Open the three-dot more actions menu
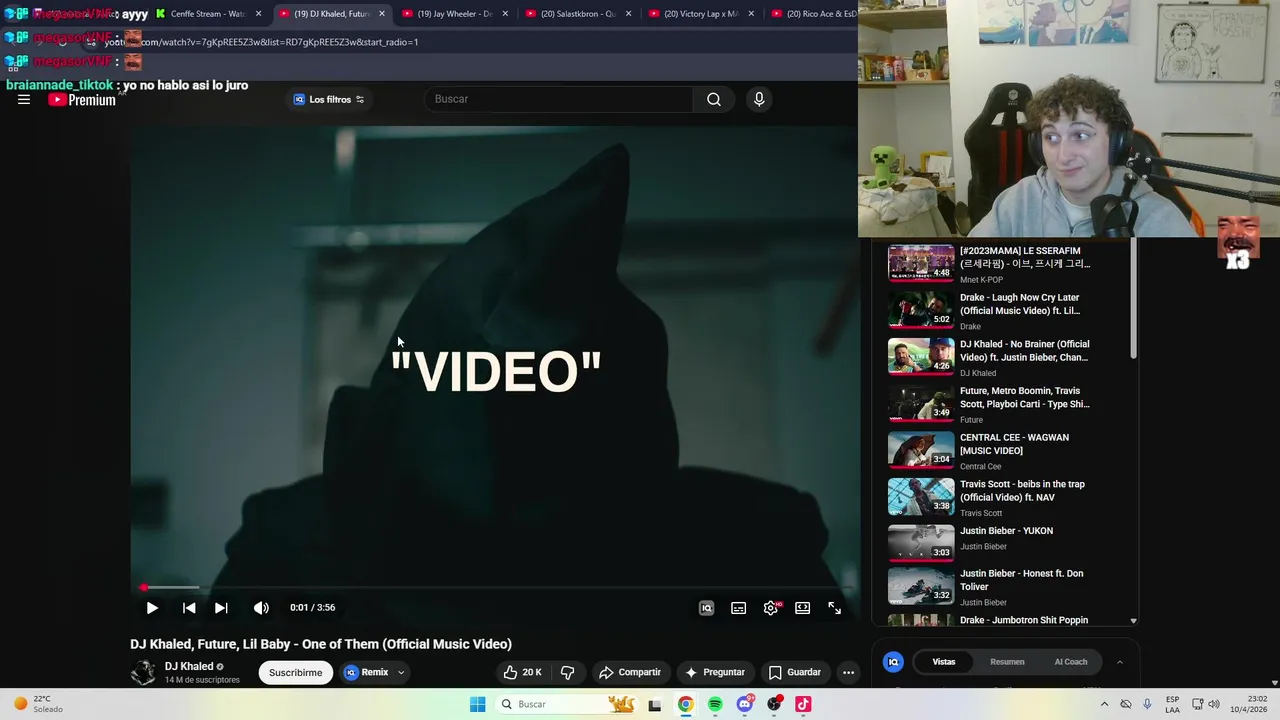Image resolution: width=1280 pixels, height=720 pixels. coord(848,672)
